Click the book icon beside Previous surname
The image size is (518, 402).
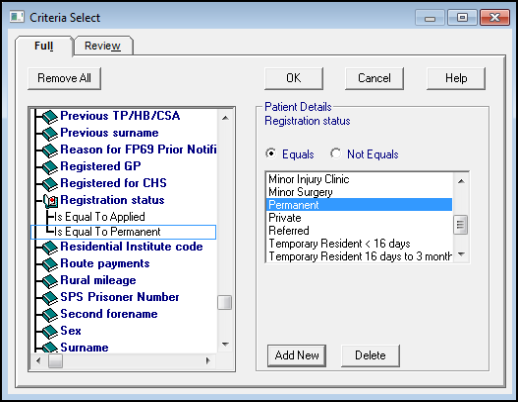(x=50, y=133)
